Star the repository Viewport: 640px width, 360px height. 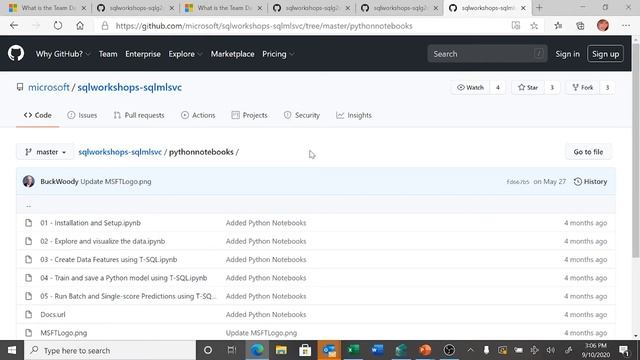[528, 87]
